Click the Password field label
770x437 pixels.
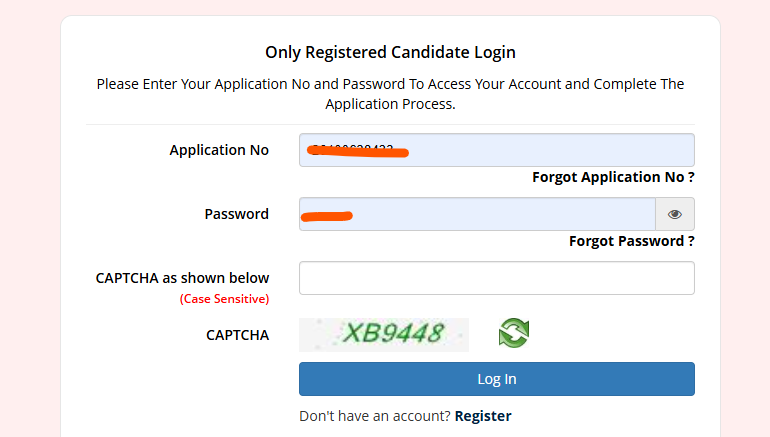[236, 214]
